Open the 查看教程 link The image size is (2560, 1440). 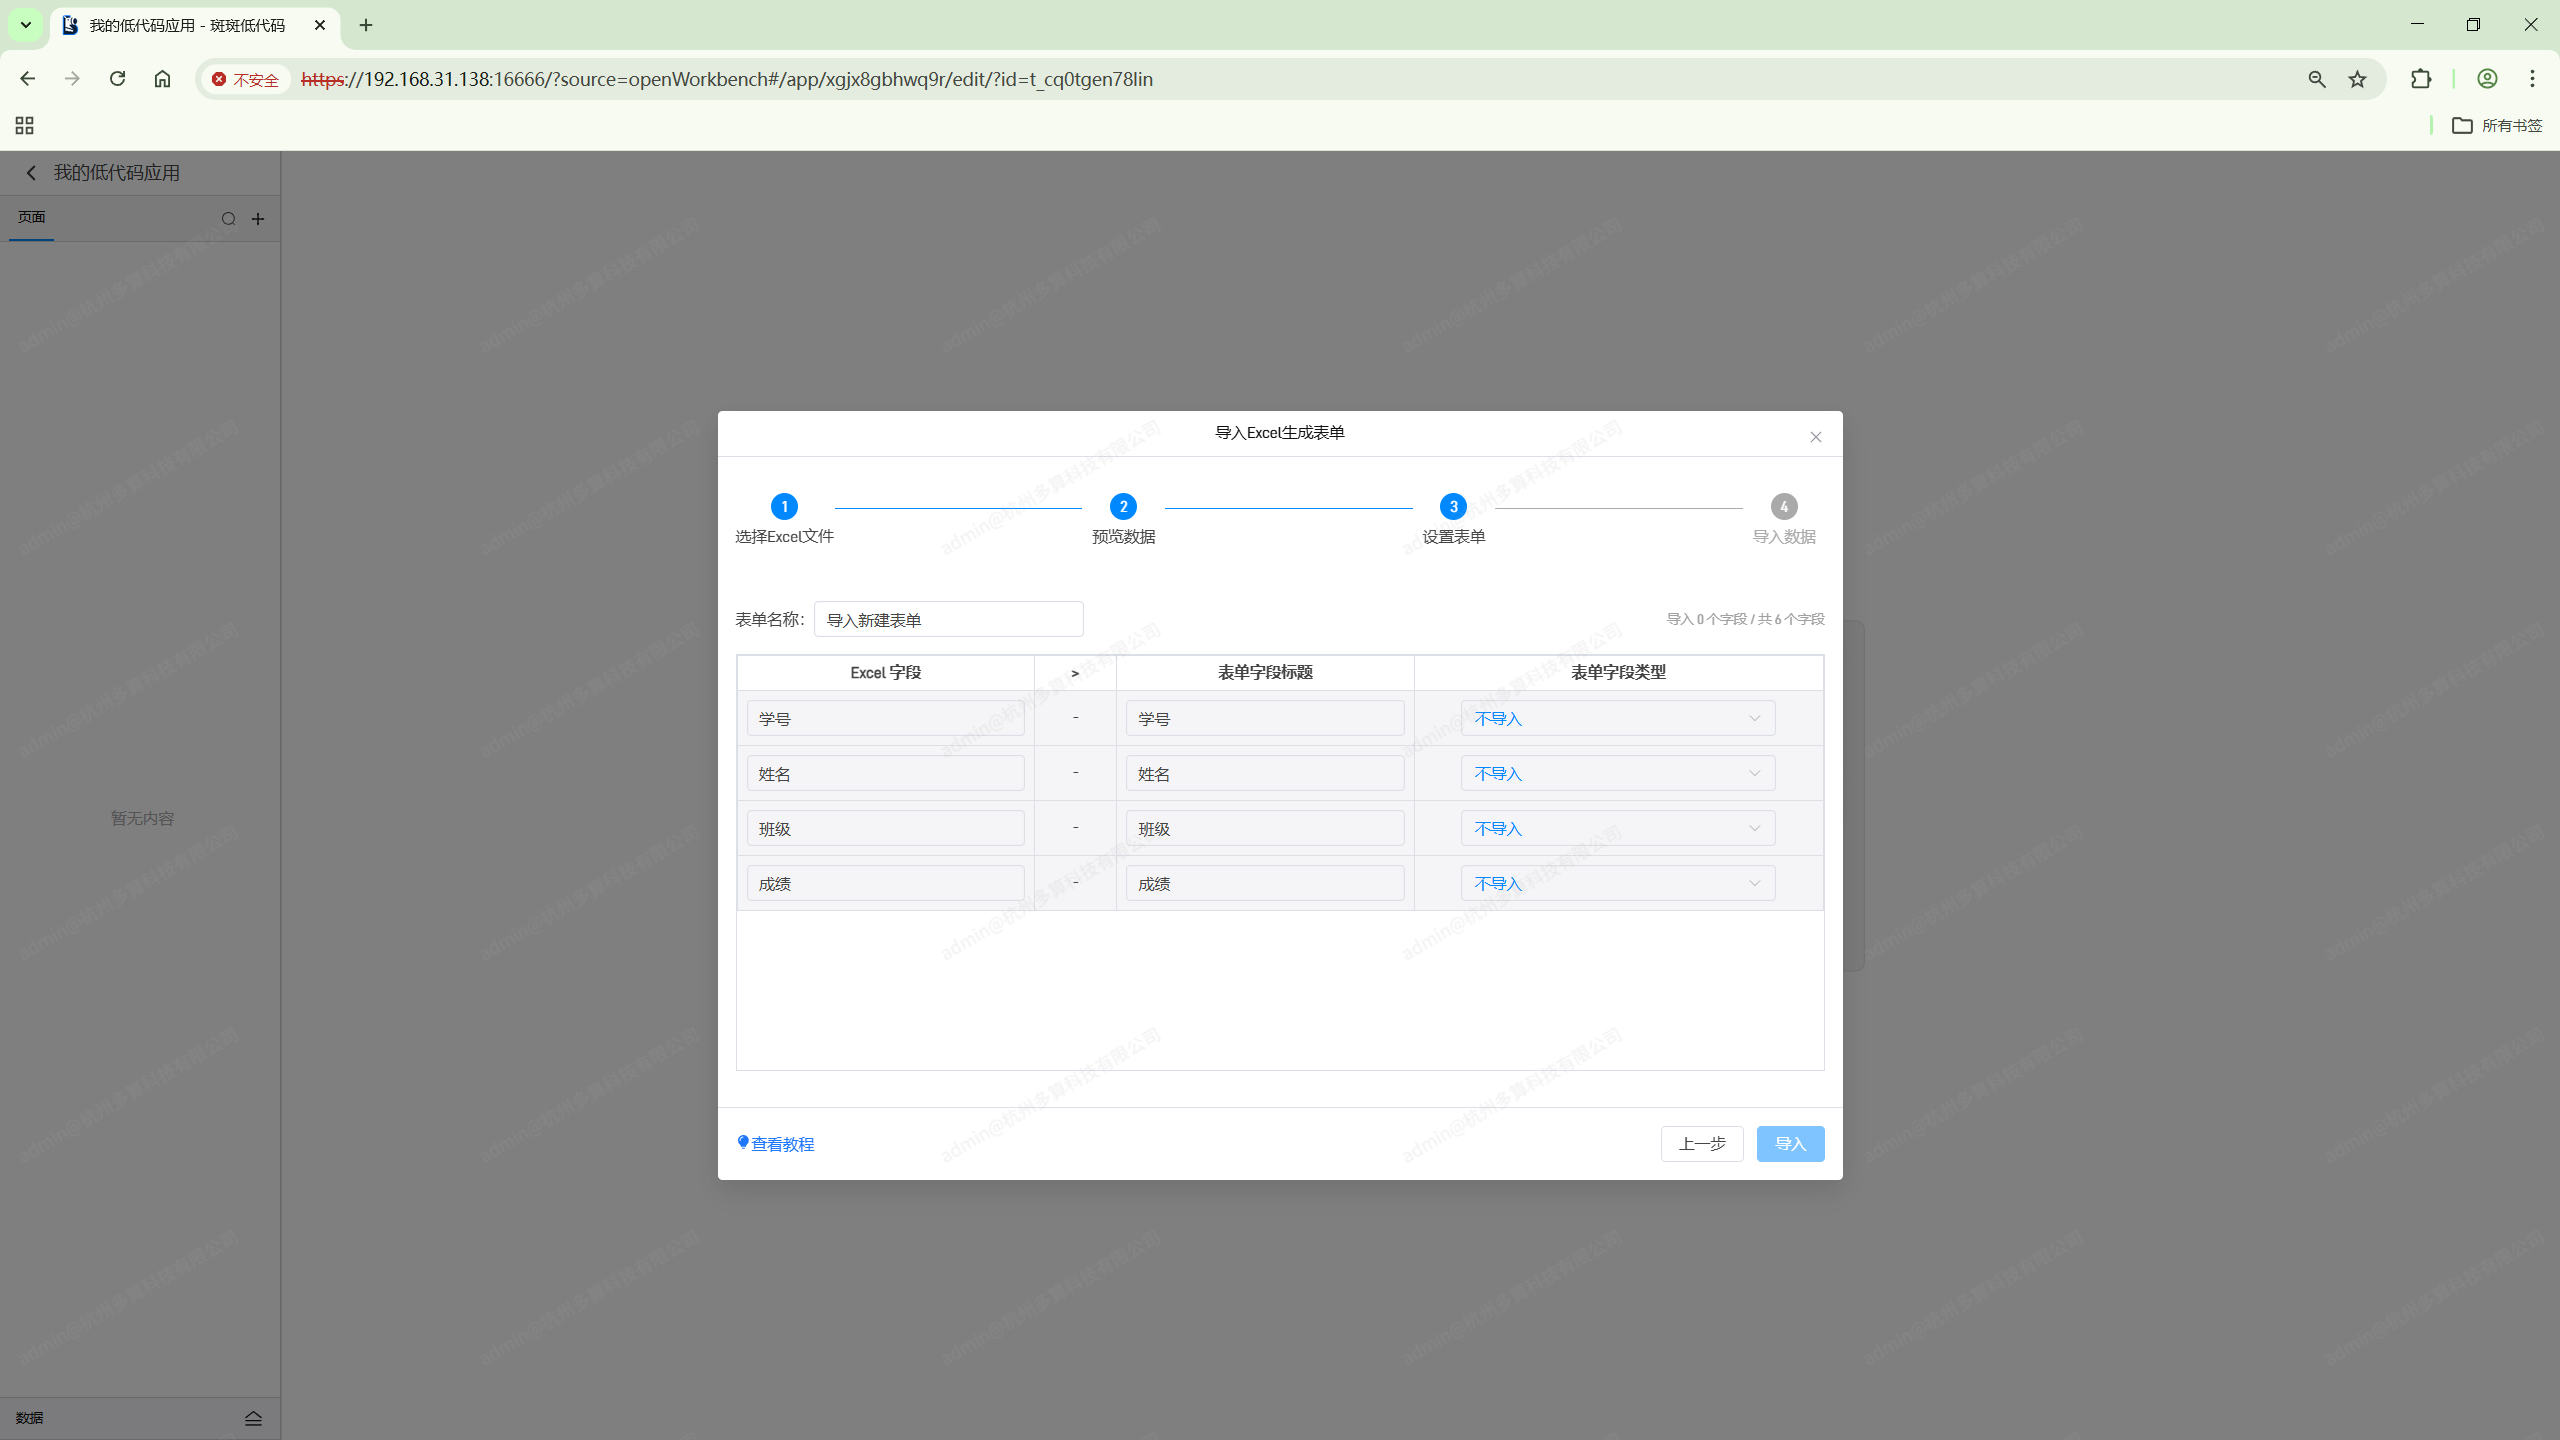[781, 1144]
